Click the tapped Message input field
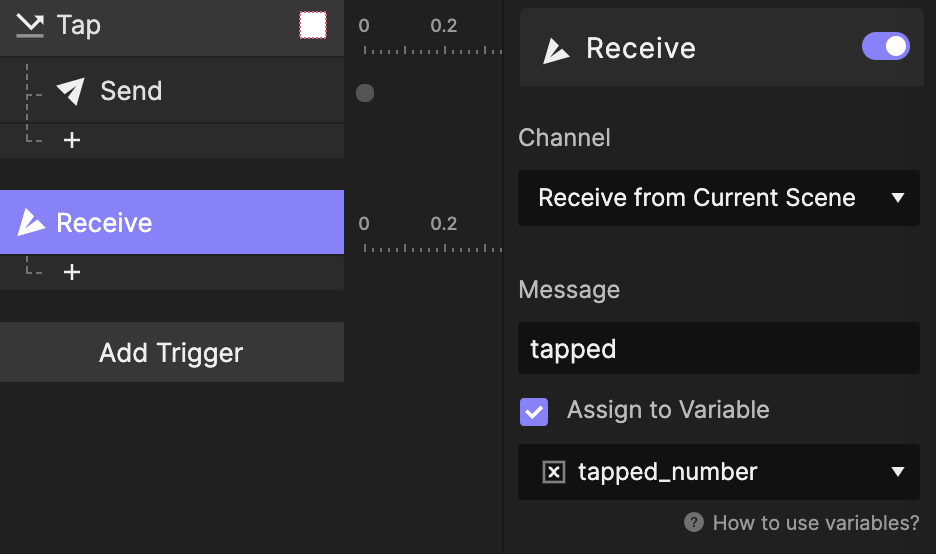 point(719,349)
